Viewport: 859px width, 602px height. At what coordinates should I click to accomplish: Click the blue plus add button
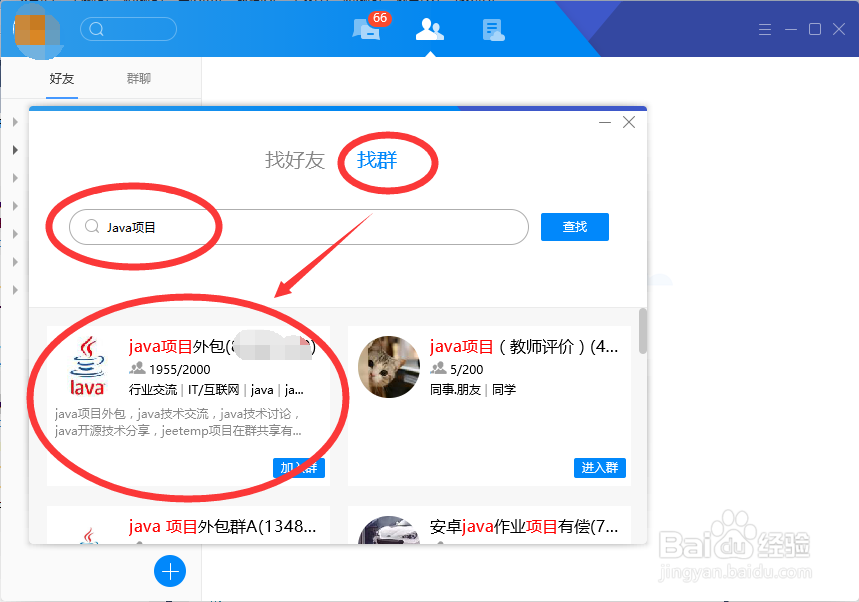pos(170,571)
